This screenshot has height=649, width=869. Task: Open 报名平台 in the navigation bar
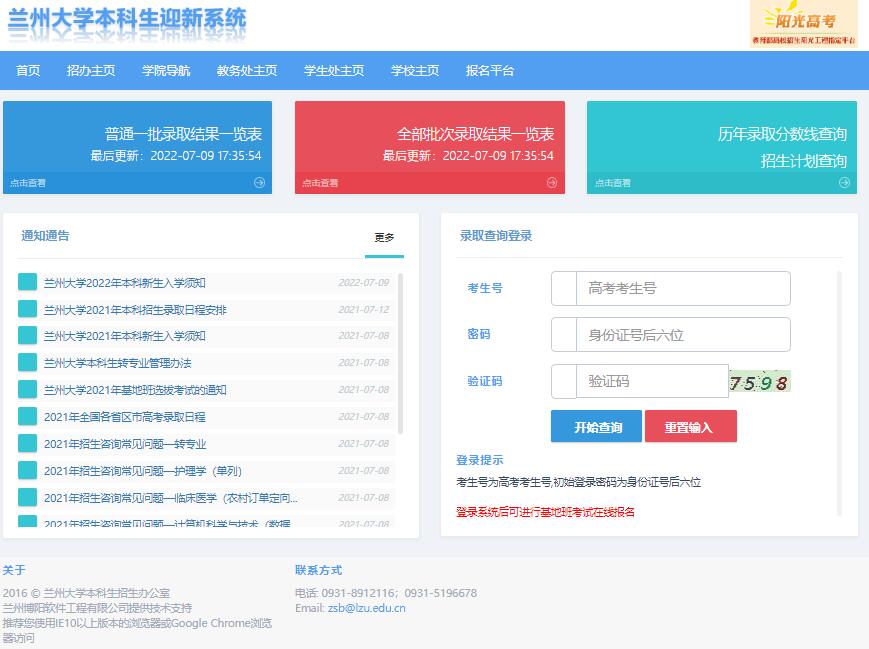490,70
